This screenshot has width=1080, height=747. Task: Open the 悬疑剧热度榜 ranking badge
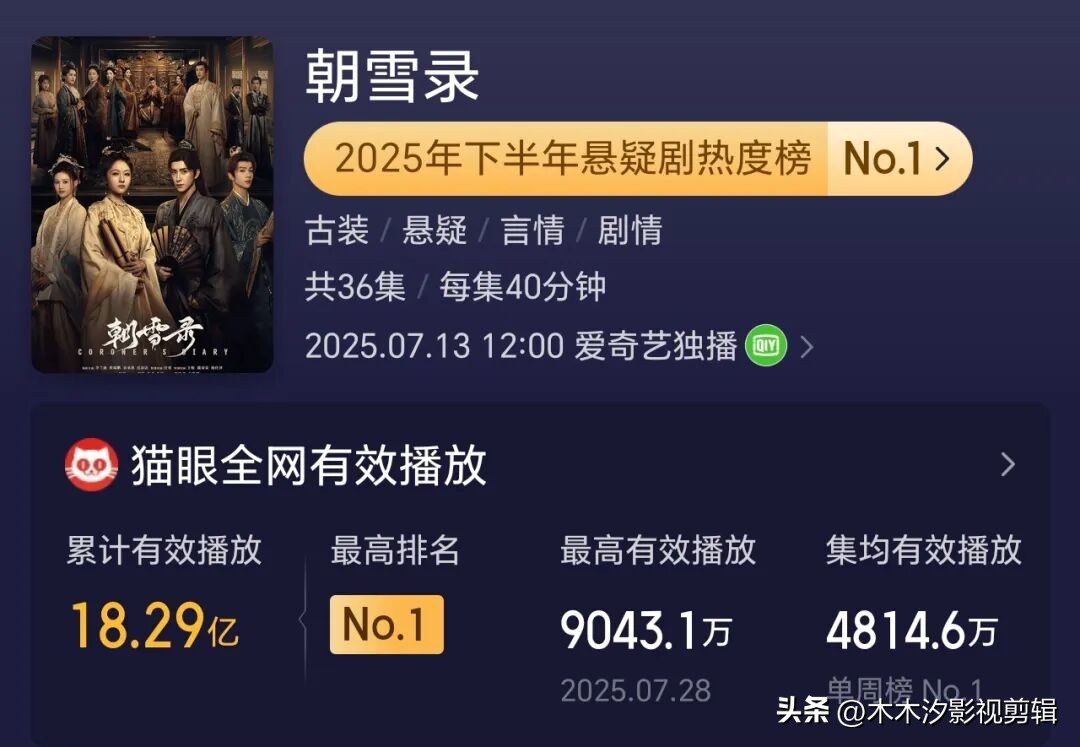[578, 157]
